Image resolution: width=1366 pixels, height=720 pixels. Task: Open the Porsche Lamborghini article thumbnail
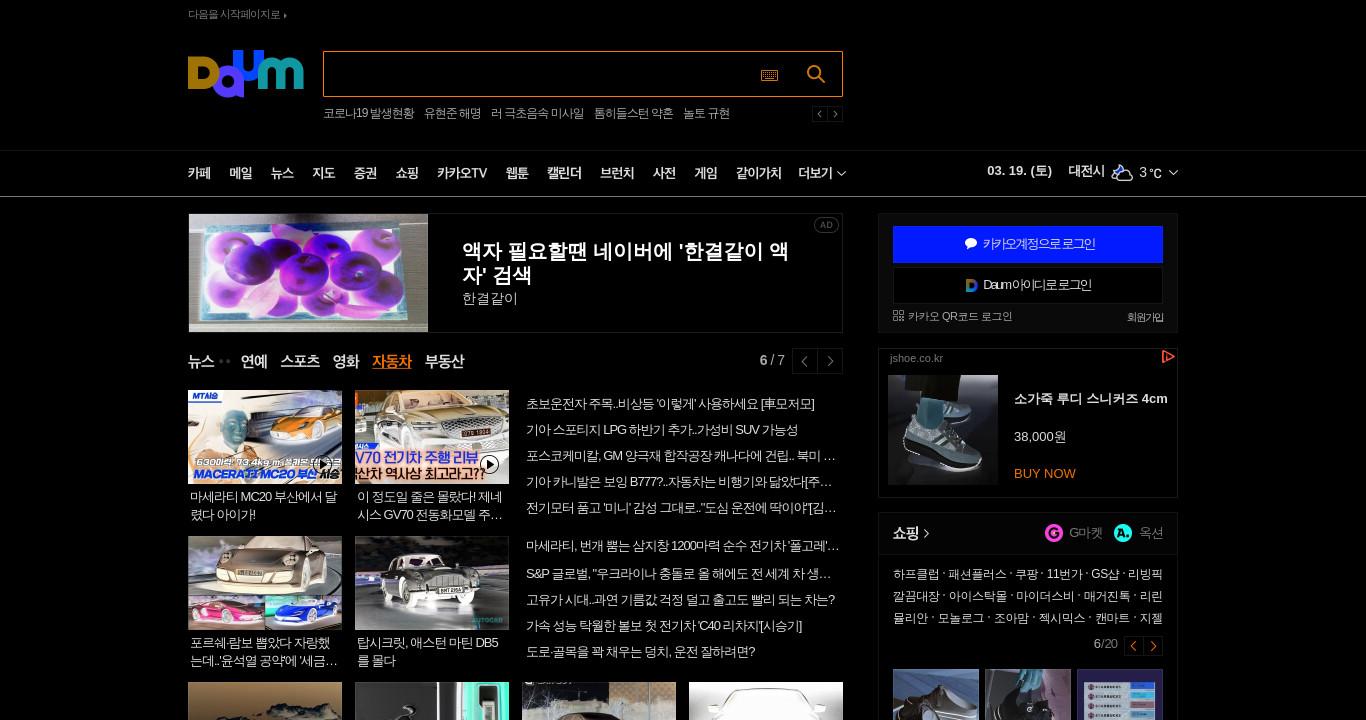[265, 583]
